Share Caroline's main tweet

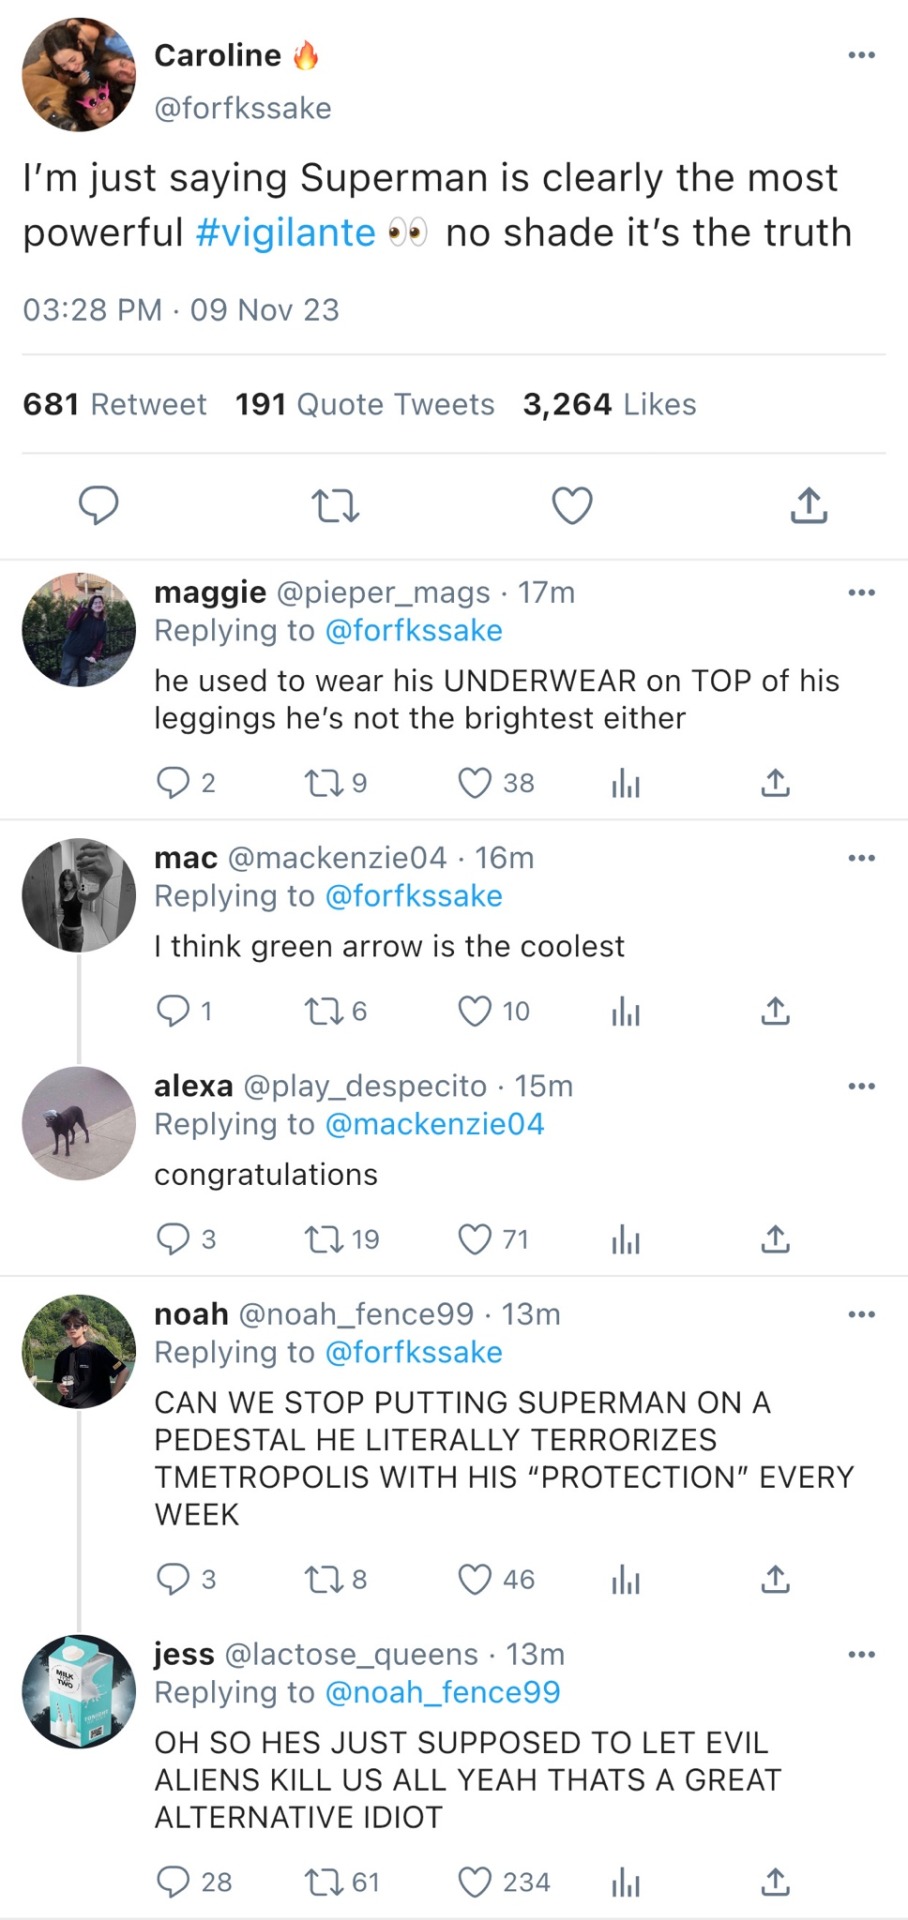click(808, 506)
